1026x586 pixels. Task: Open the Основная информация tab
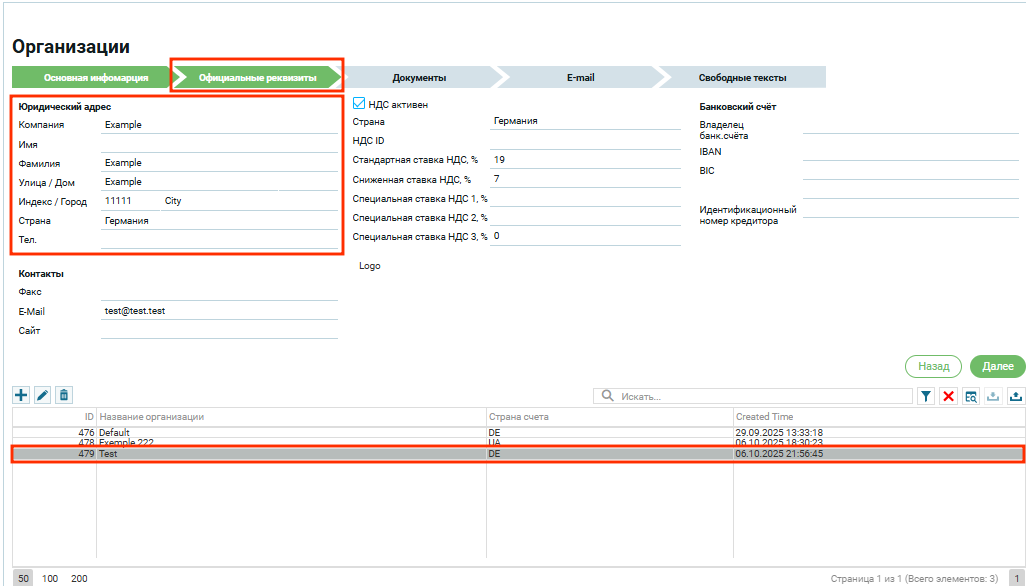point(95,77)
